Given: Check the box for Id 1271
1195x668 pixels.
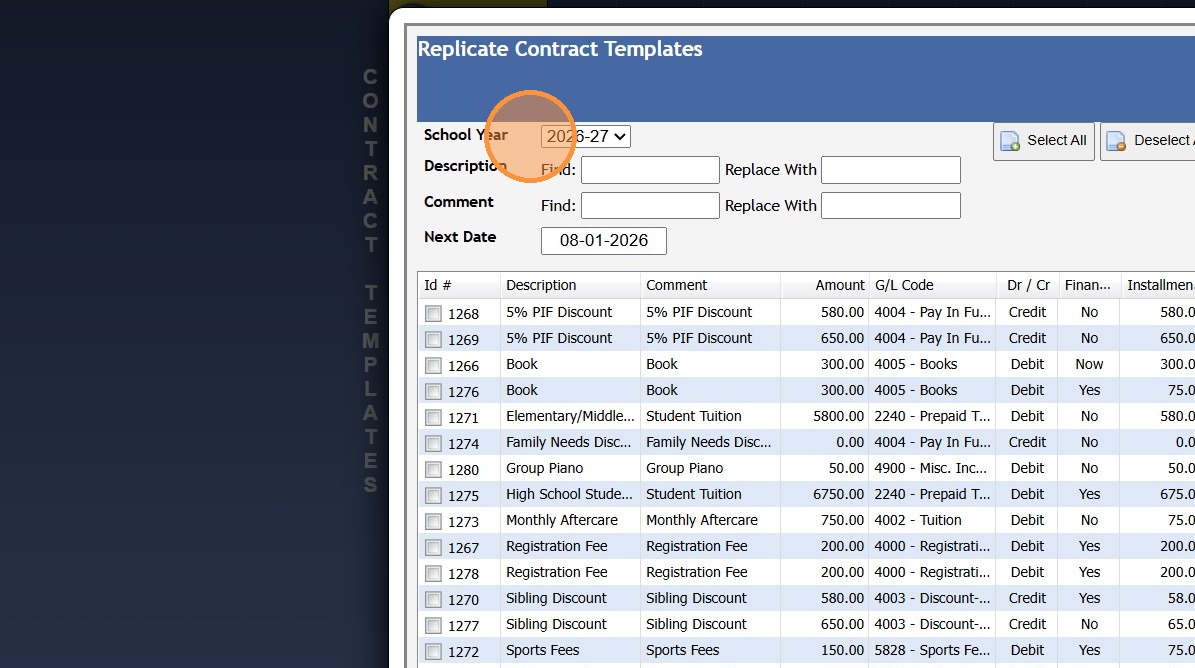Looking at the screenshot, I should point(433,417).
